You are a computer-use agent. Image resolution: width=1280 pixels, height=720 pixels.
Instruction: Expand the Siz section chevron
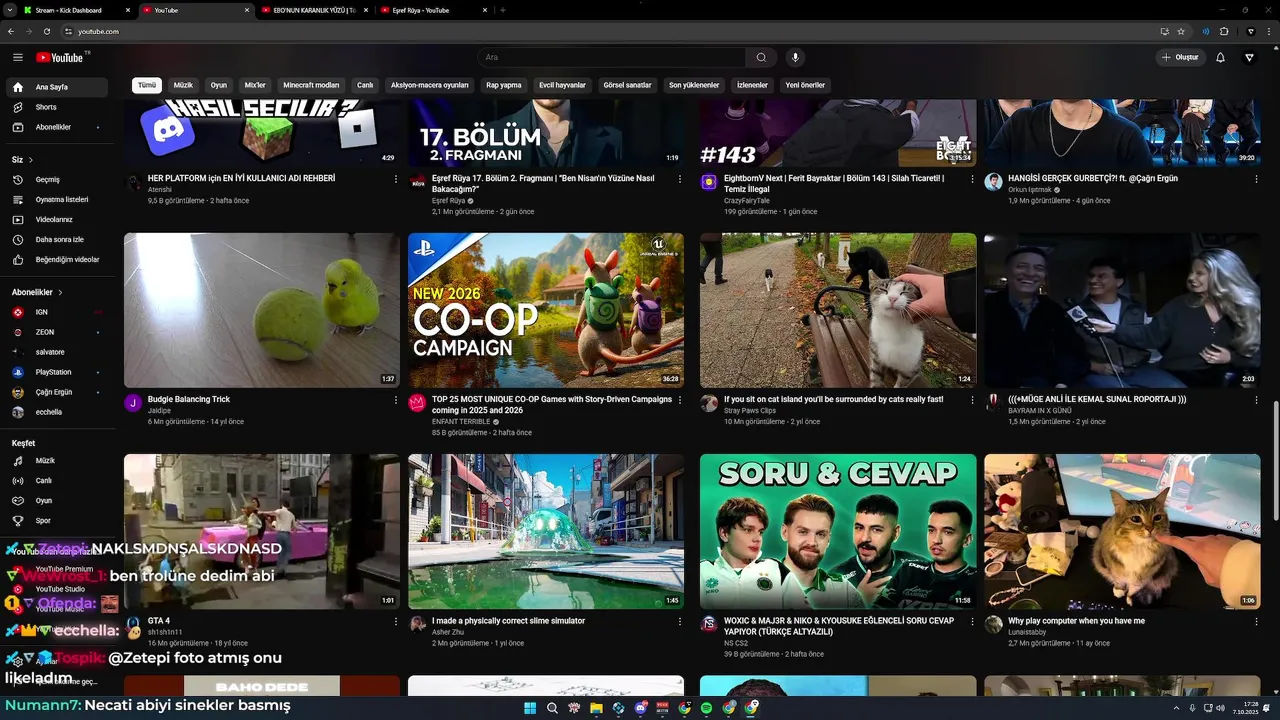(x=31, y=160)
